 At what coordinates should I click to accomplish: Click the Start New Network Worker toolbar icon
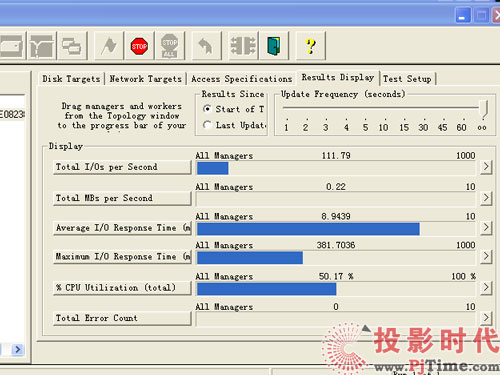(42, 46)
